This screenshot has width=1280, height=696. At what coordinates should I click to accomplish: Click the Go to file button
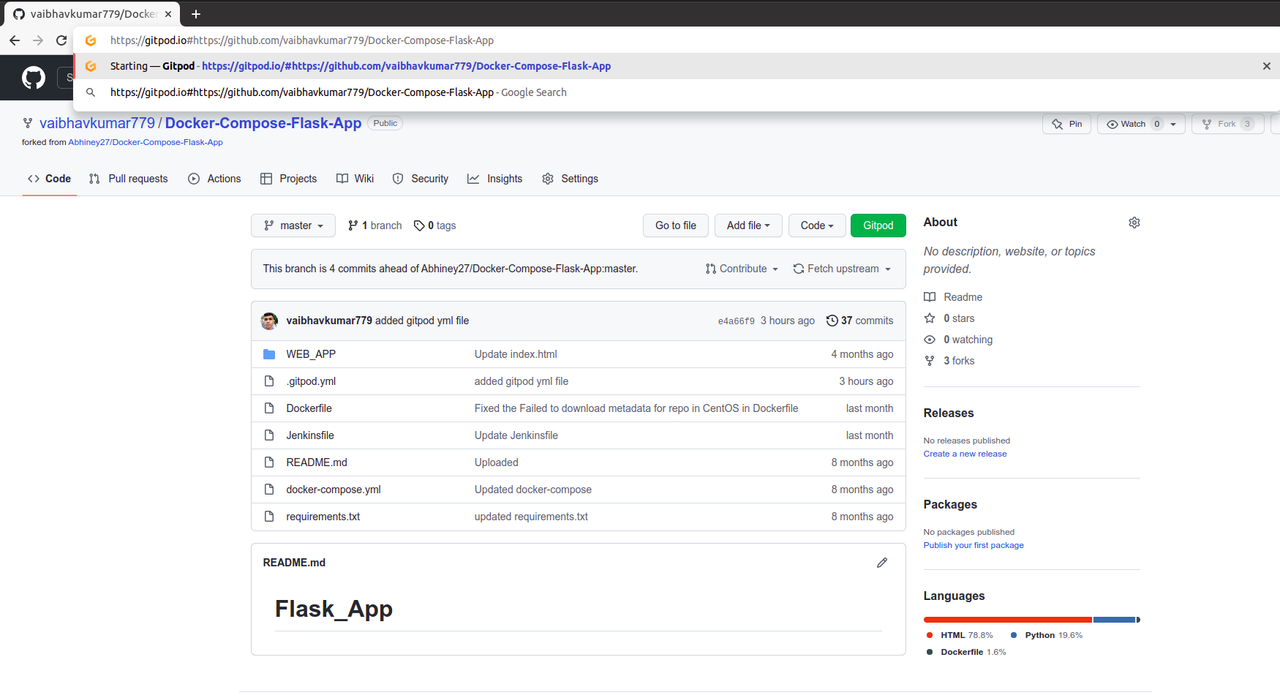(676, 226)
